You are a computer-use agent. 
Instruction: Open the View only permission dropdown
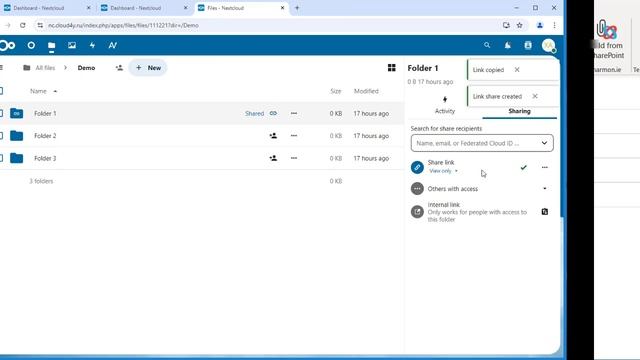pos(443,171)
